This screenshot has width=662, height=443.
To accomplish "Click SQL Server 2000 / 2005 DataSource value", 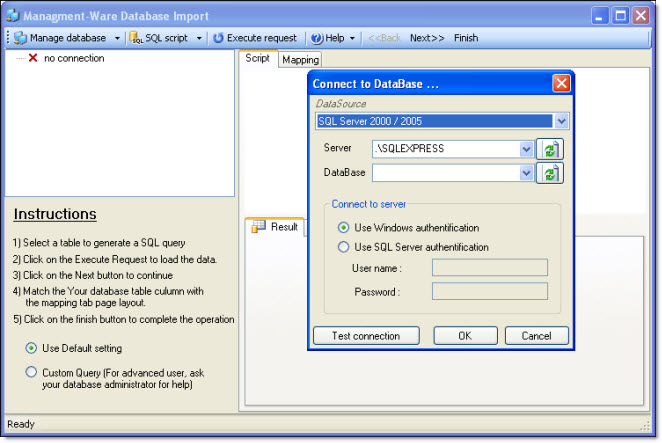I will 434,121.
